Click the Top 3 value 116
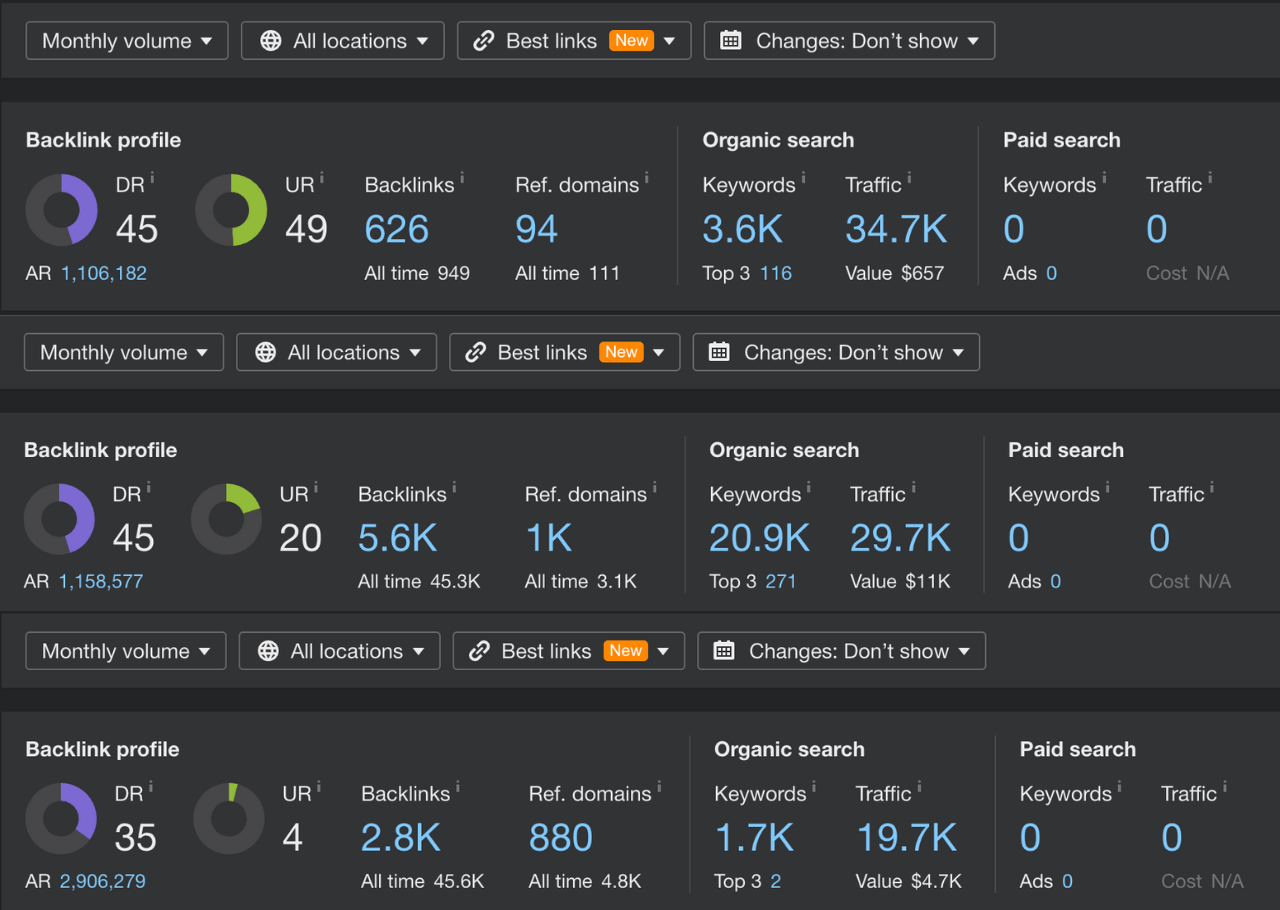Screen dimensions: 1280x910 775,273
